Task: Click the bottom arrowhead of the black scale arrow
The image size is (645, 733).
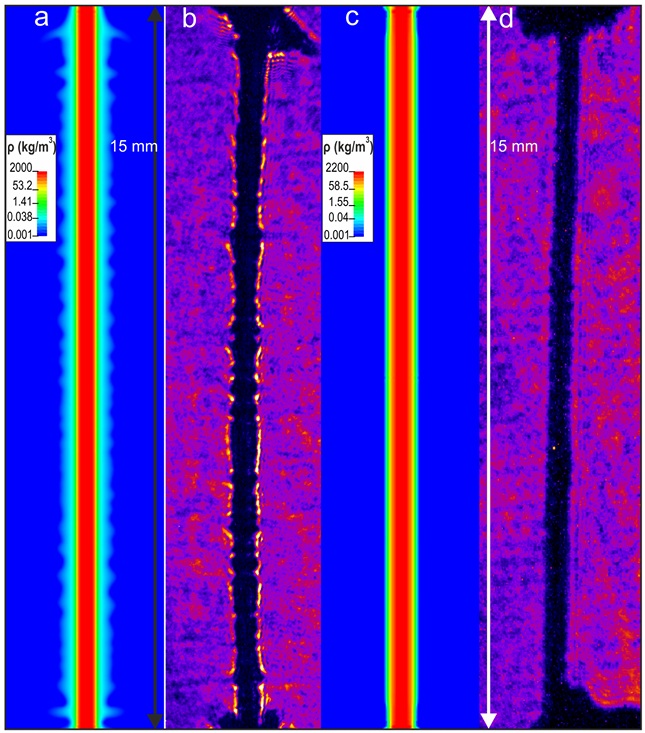Action: click(x=153, y=718)
